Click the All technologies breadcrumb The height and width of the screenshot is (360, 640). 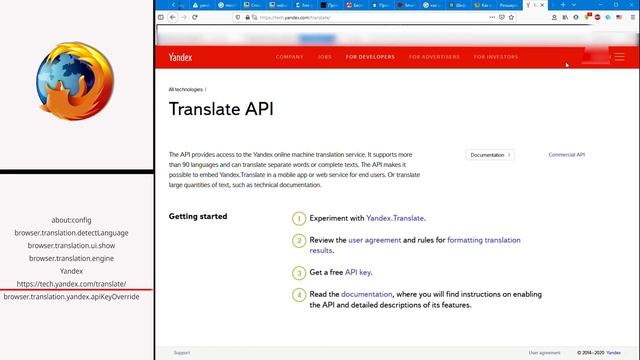click(186, 89)
